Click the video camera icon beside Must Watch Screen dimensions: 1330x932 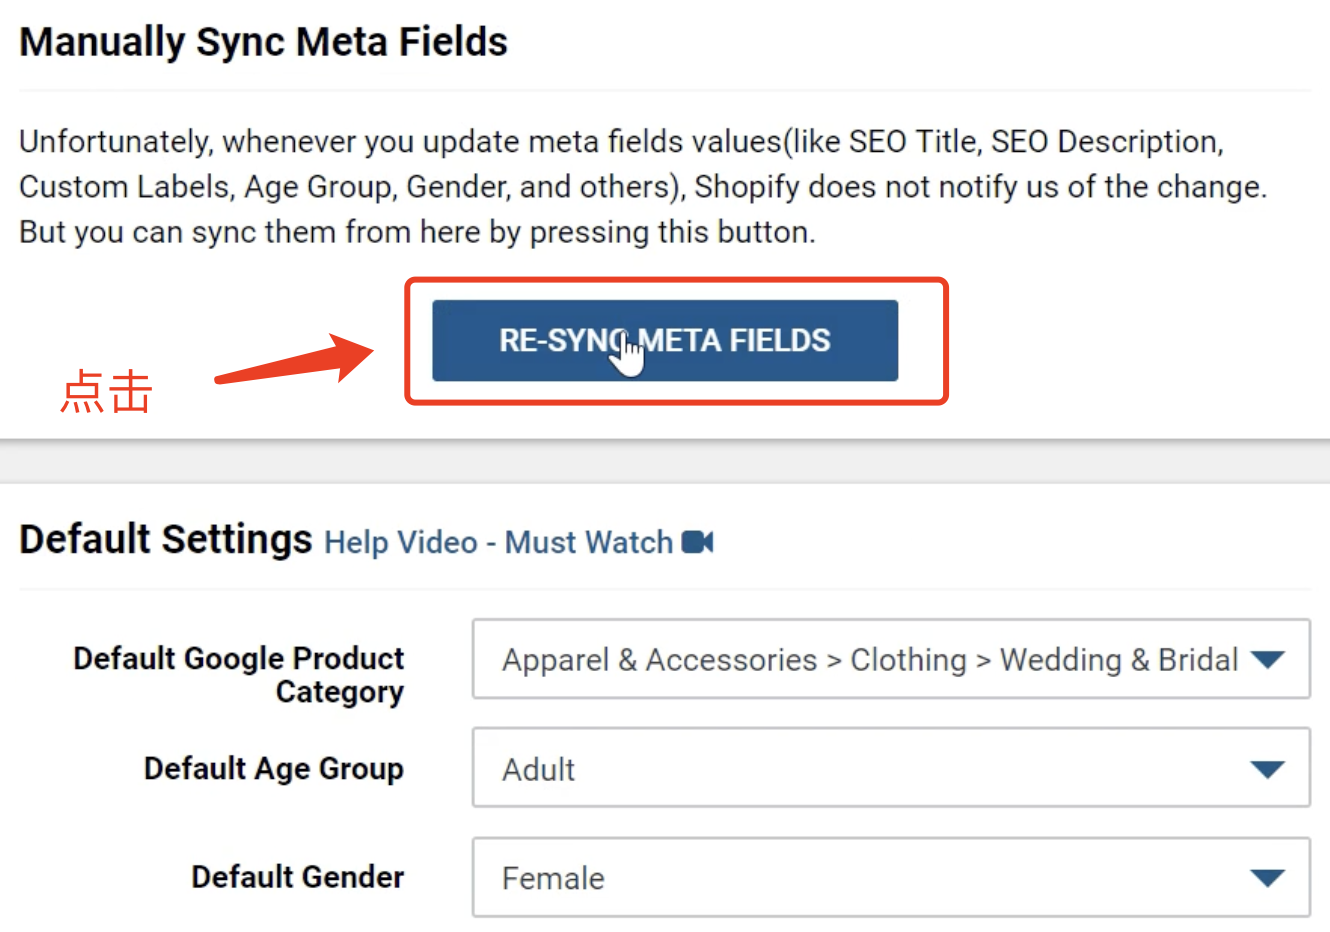(697, 542)
